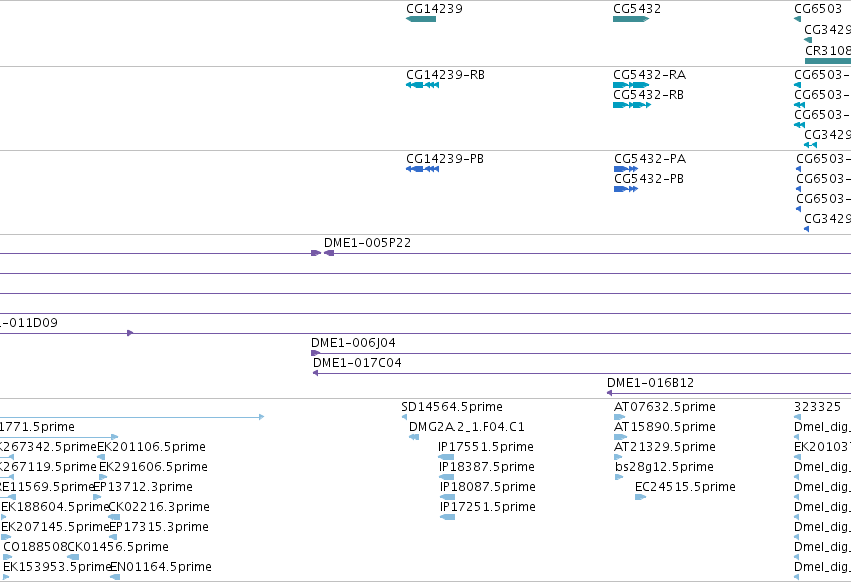Click the CG5432-PA protein glyph
Image resolution: width=851 pixels, height=582 pixels.
pyautogui.click(x=626, y=169)
